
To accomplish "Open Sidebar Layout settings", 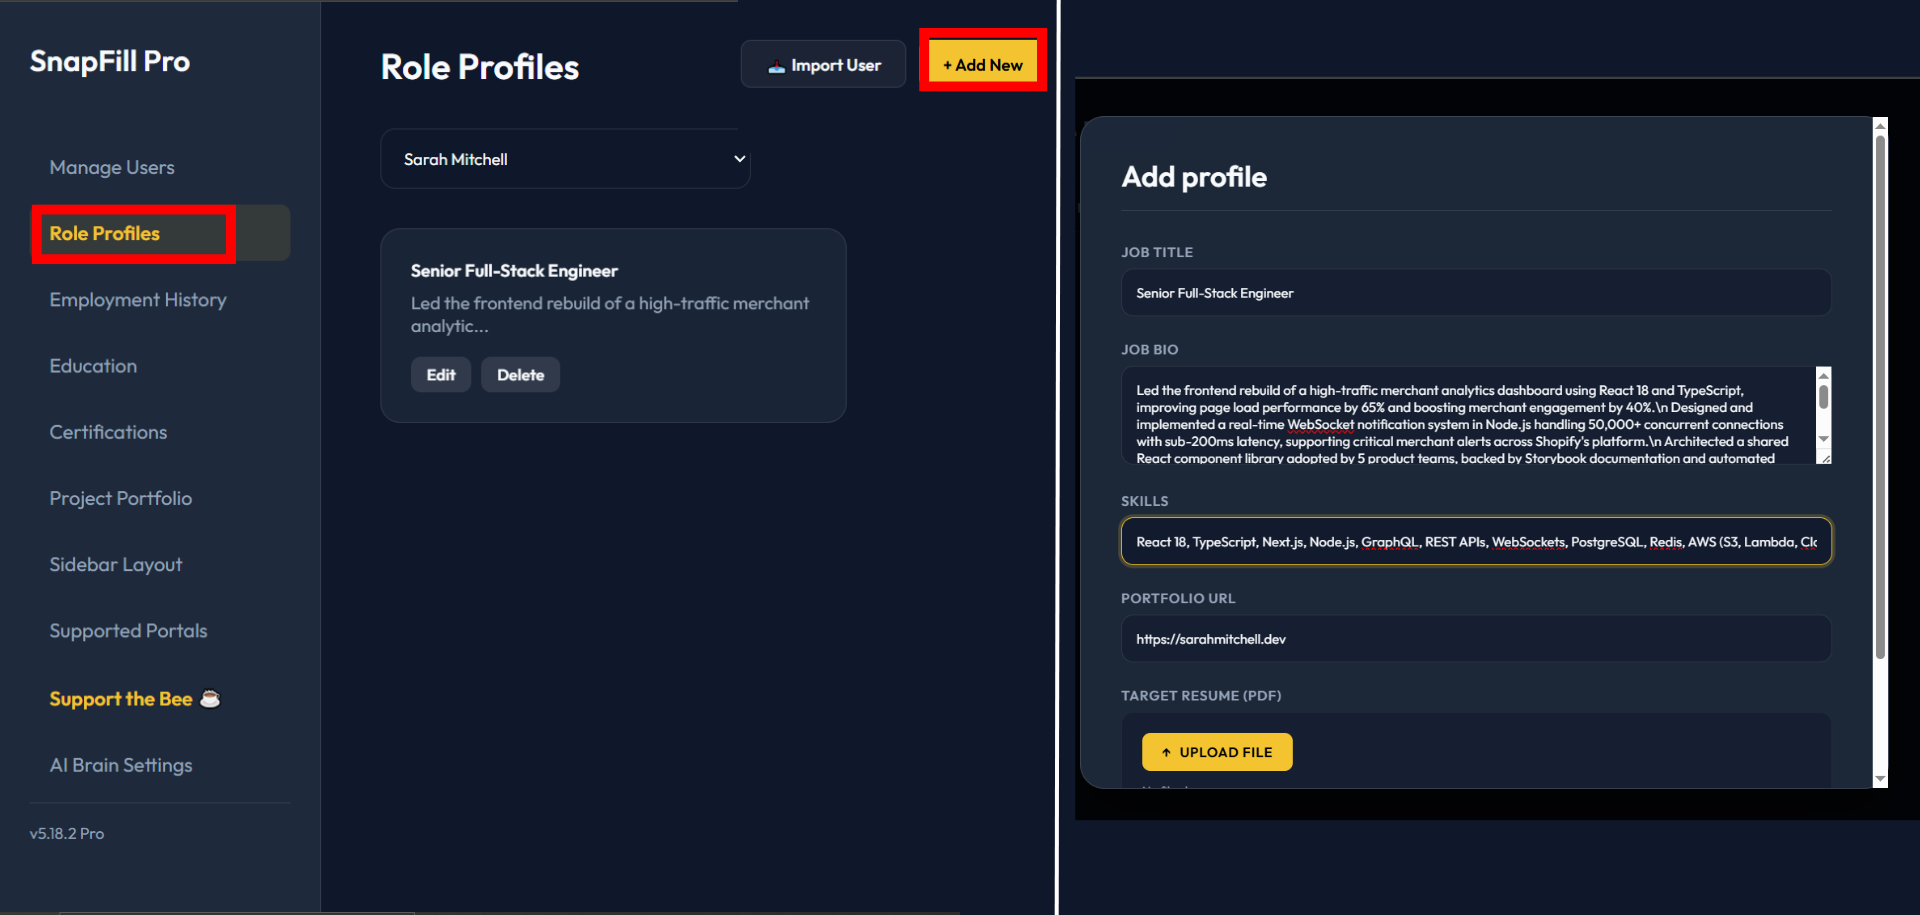I will point(115,564).
